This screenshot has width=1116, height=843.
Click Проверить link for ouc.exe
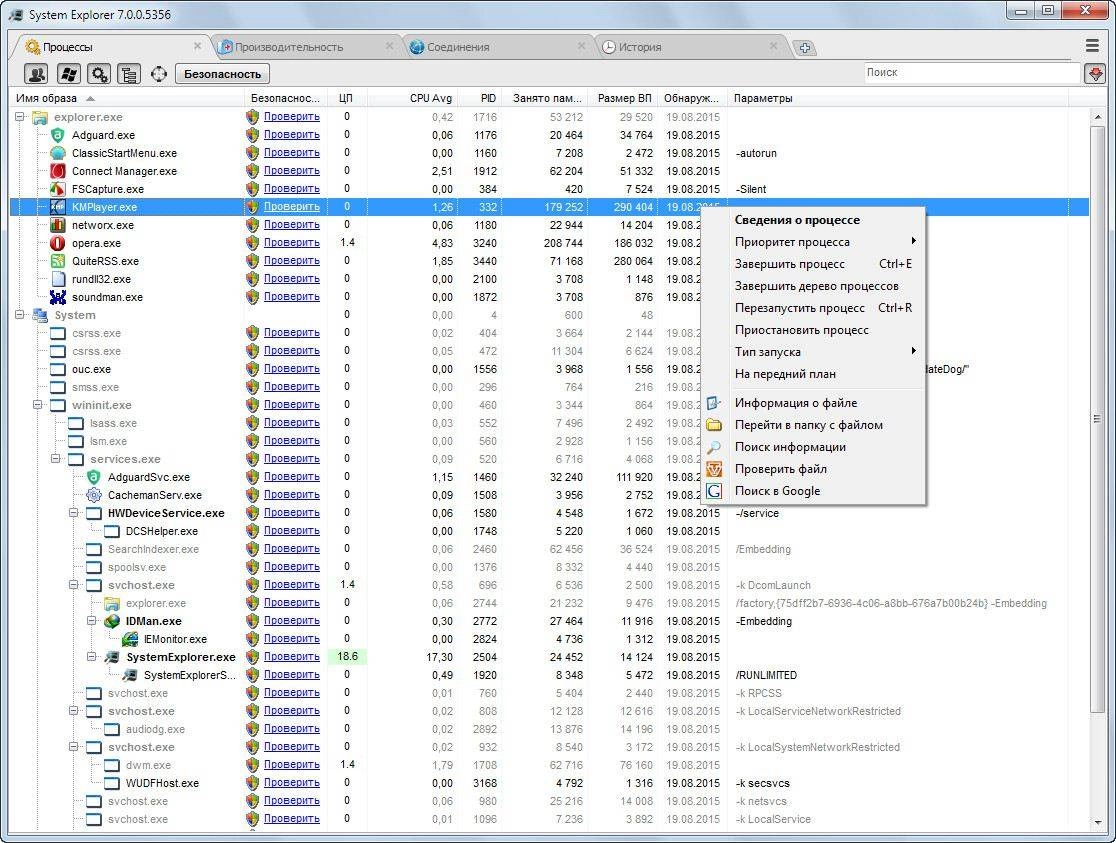pos(292,369)
